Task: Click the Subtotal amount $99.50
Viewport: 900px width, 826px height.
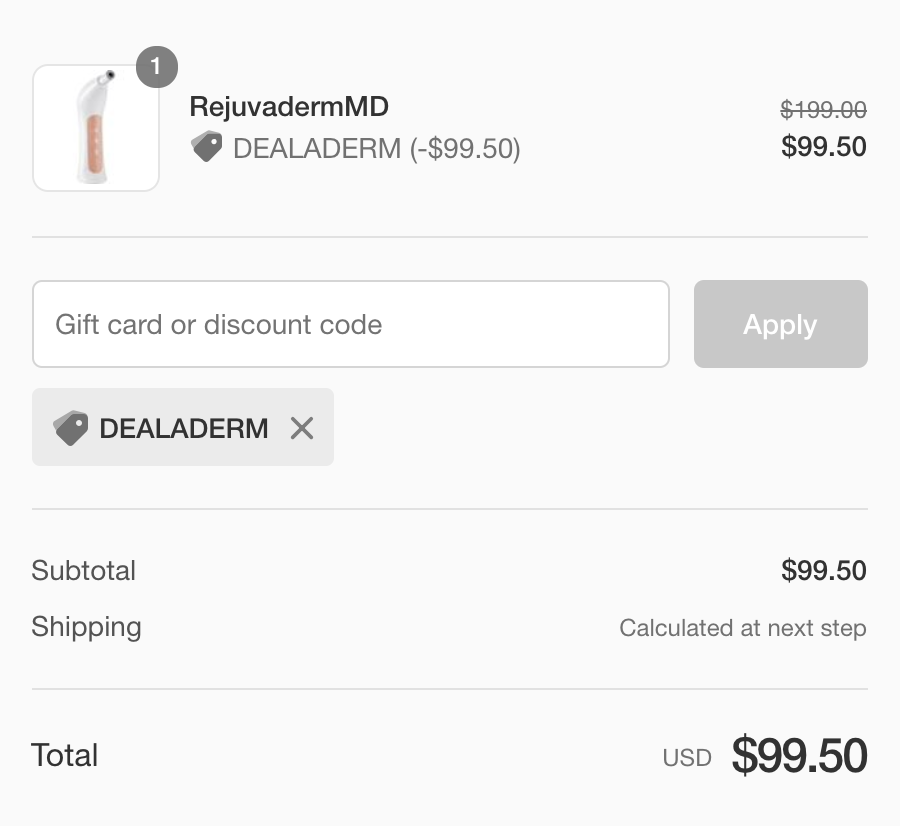Action: pyautogui.click(x=824, y=571)
